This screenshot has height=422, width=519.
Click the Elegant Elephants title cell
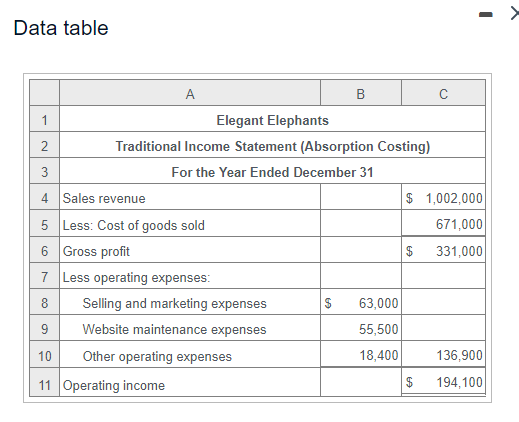coord(272,120)
